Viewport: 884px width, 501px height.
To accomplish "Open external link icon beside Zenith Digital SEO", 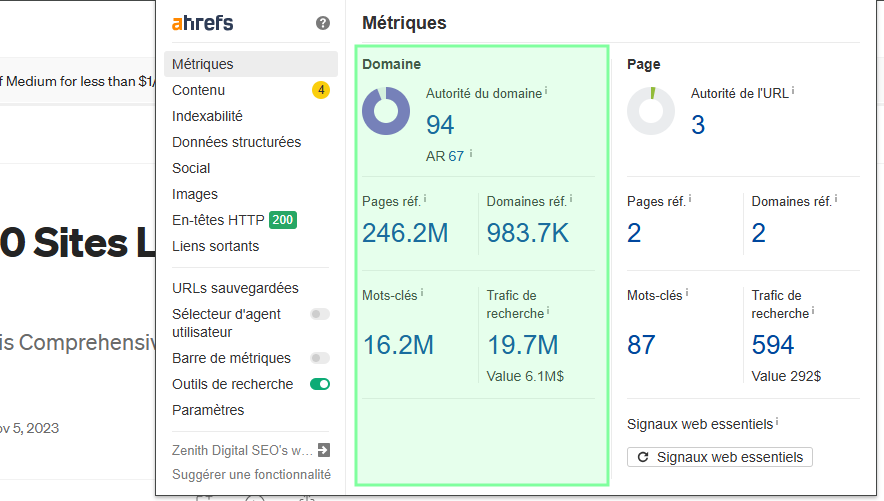I will (324, 450).
